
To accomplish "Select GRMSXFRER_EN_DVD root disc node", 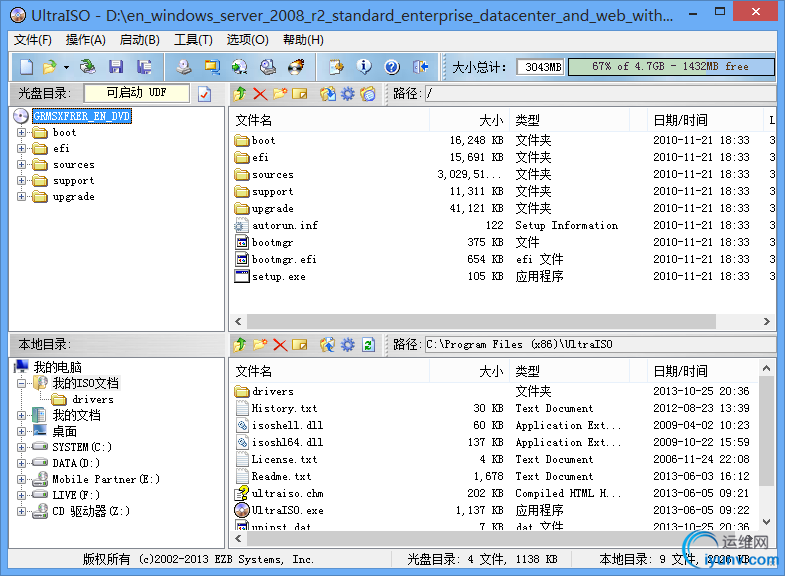I will pos(82,117).
